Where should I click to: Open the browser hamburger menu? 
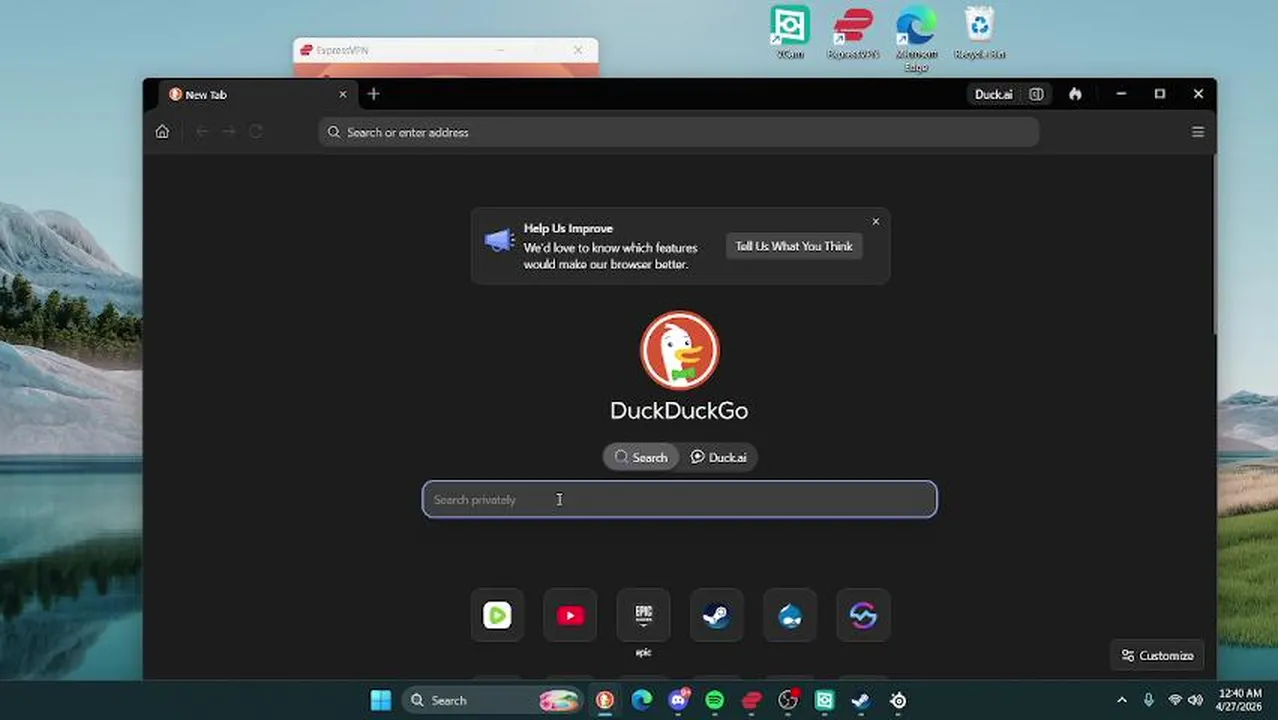[x=1198, y=132]
